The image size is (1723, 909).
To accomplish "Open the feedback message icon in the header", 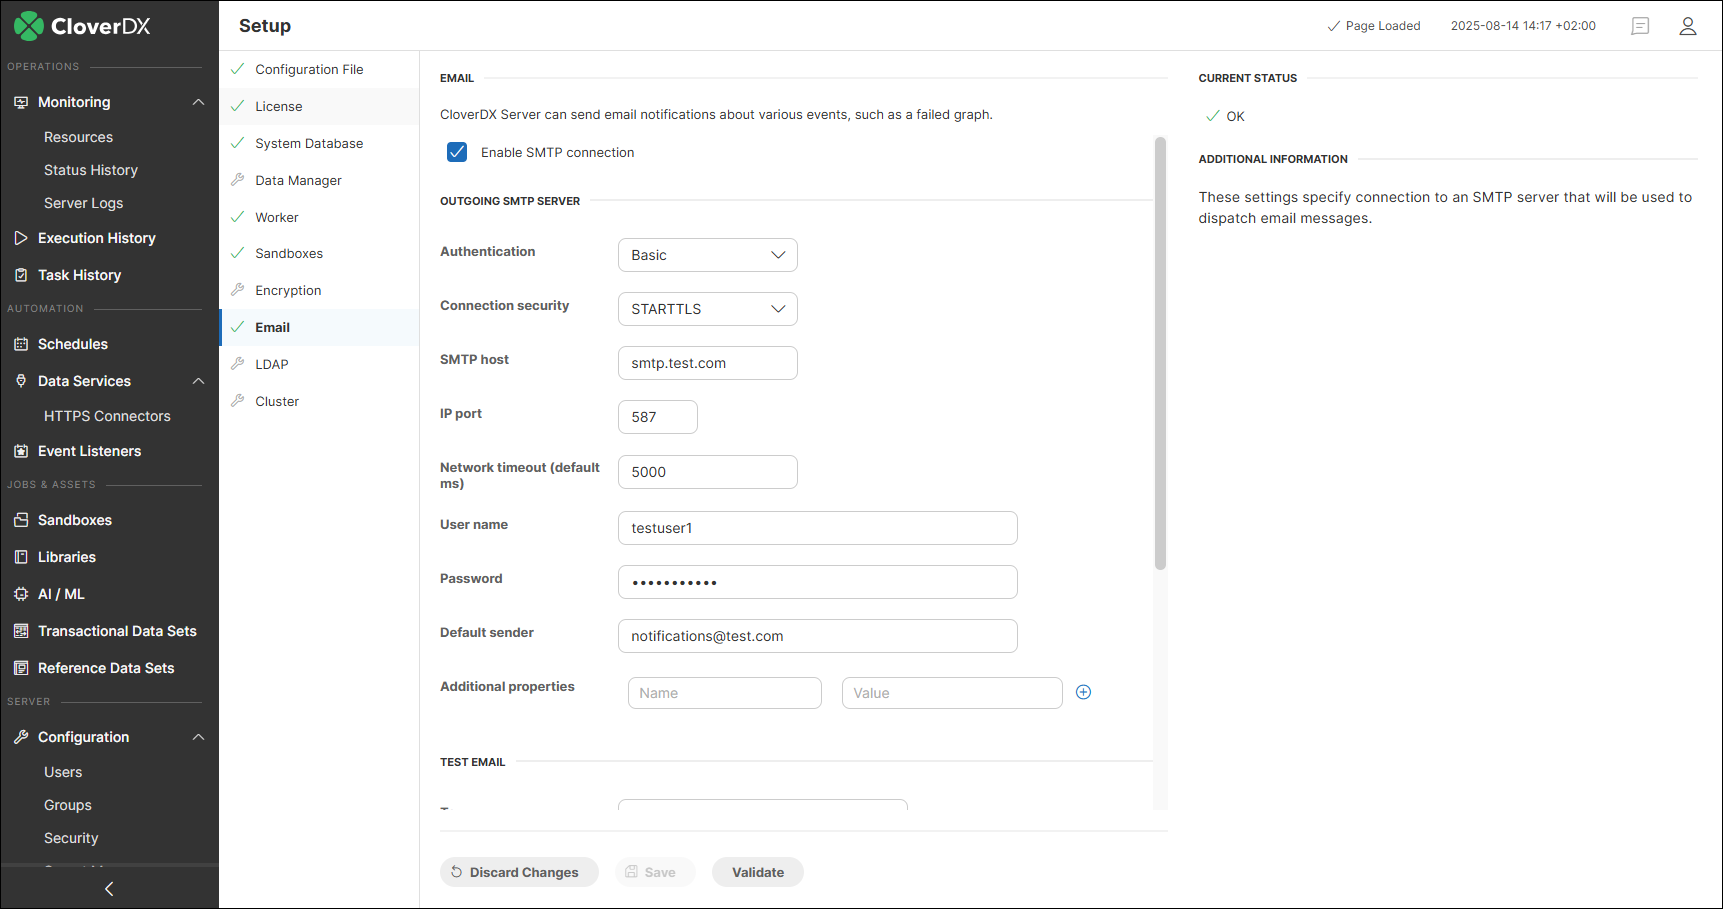I will click(1639, 26).
